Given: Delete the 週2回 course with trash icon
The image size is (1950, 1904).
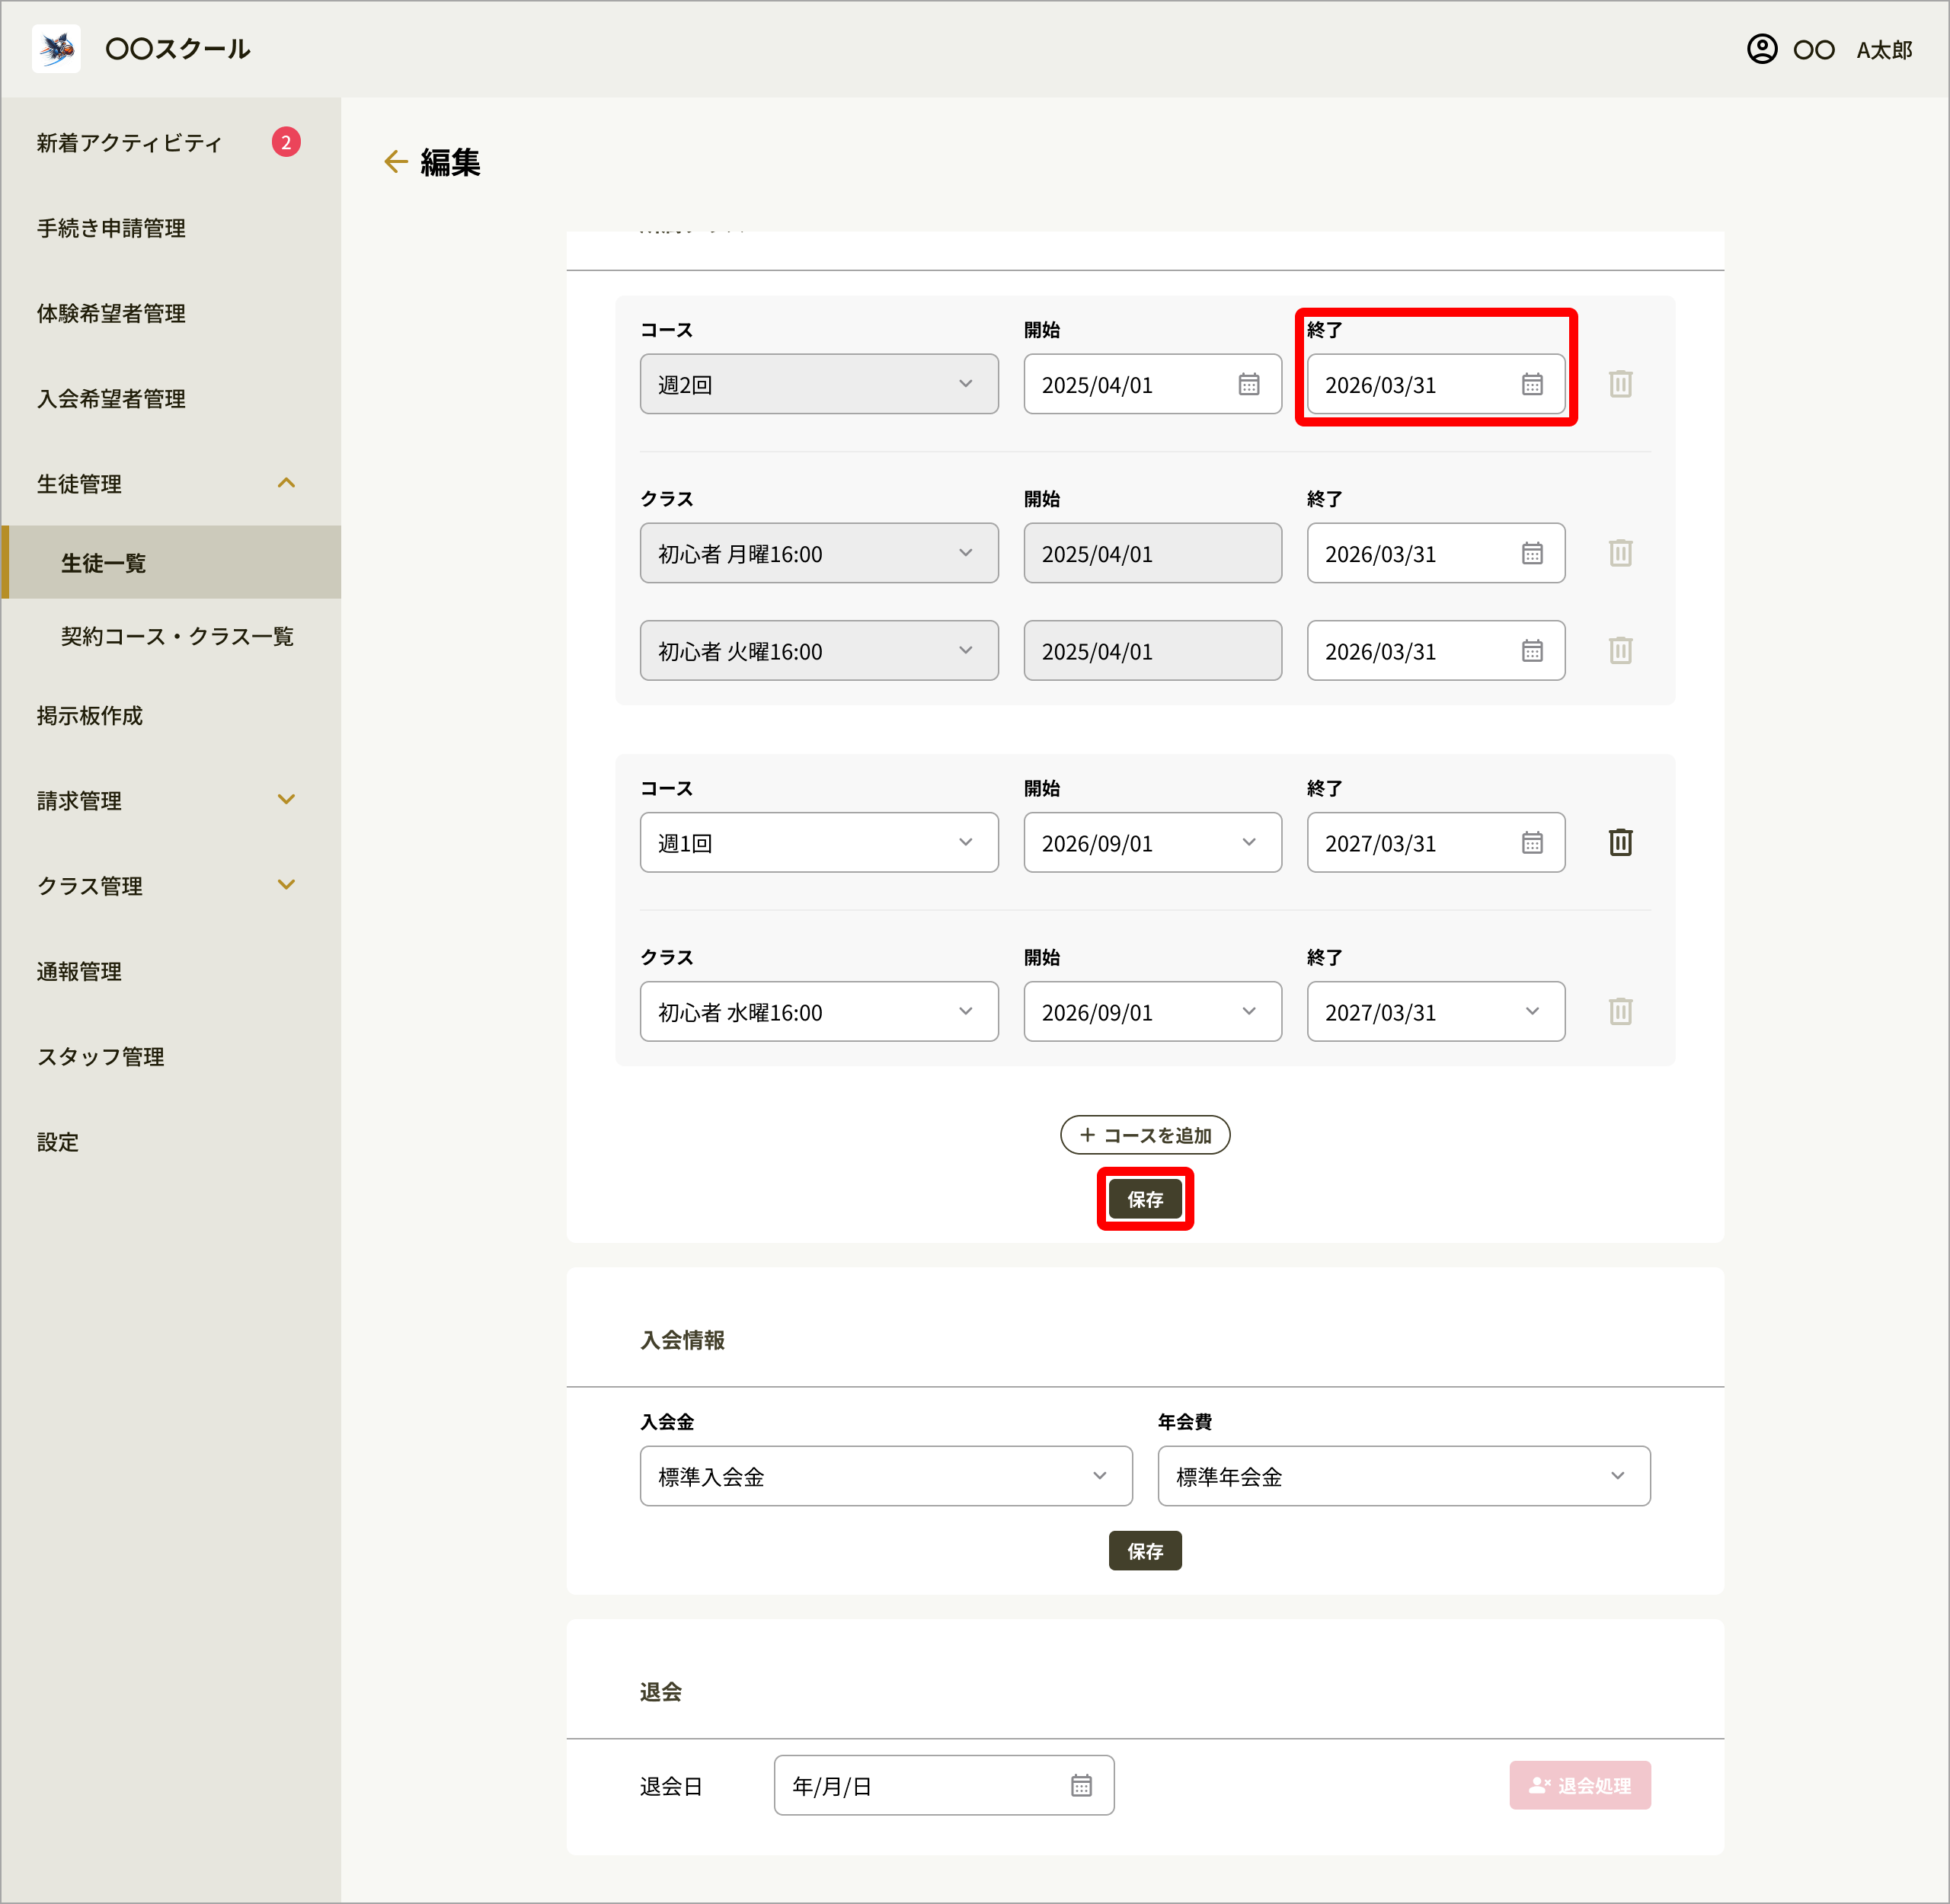Looking at the screenshot, I should pyautogui.click(x=1621, y=384).
